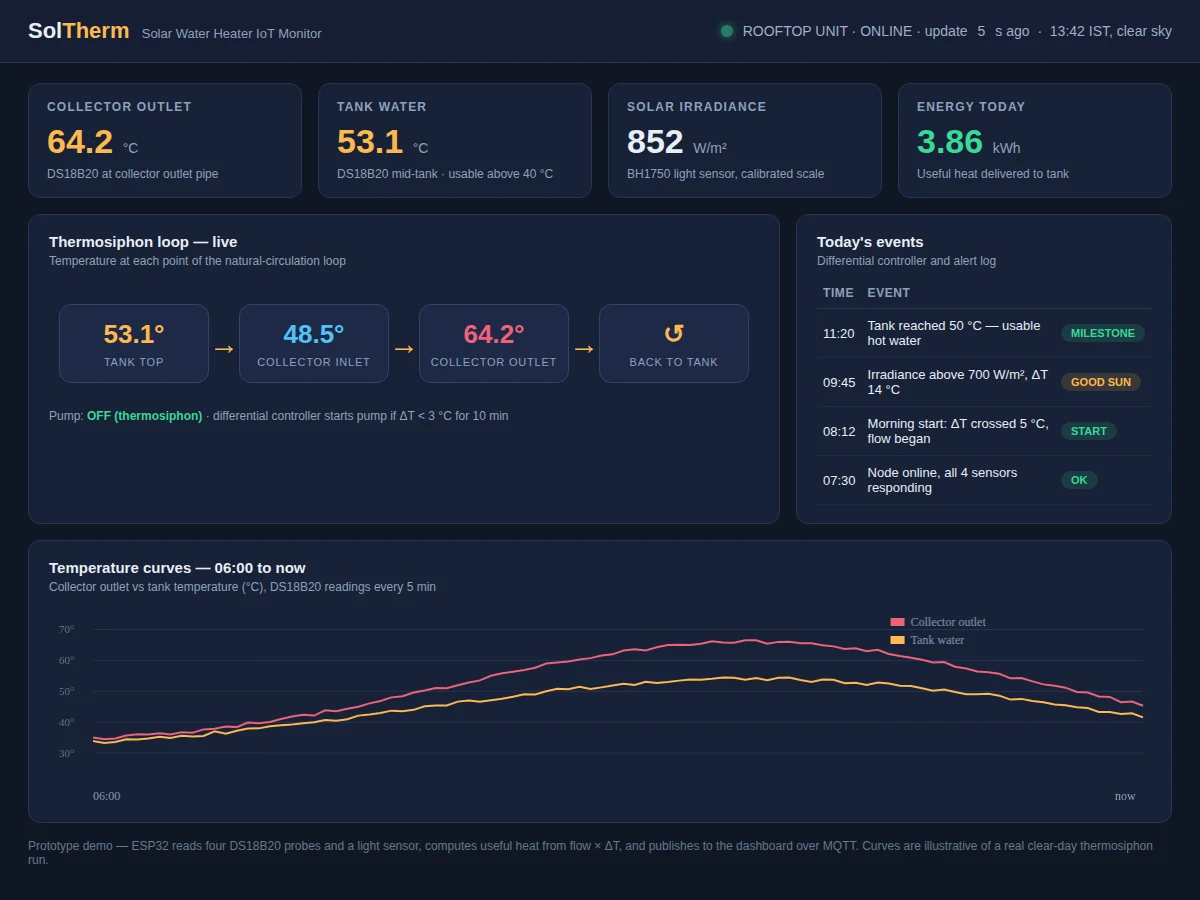
Task: Click the arrow pointing to Back to Tank
Action: [584, 348]
